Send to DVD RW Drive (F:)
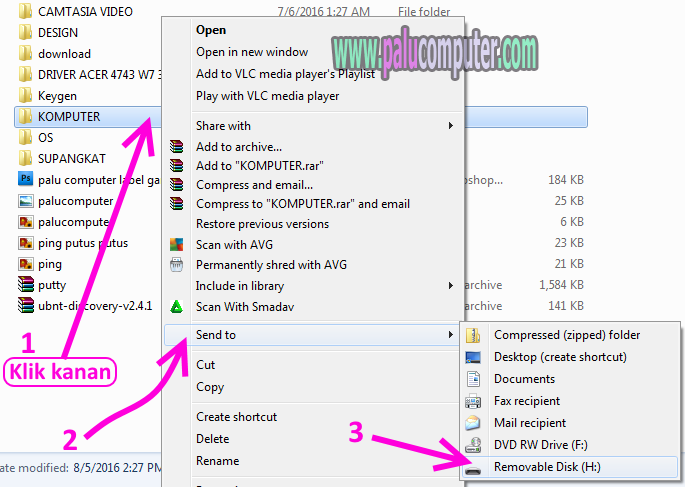Viewport: 685px width, 487px height. click(540, 445)
